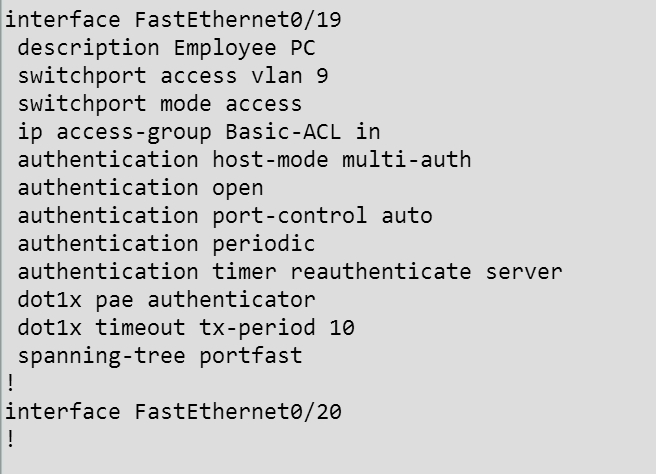Place cursor on 'authentication open' line
This screenshot has height=474, width=656.
[x=141, y=188]
